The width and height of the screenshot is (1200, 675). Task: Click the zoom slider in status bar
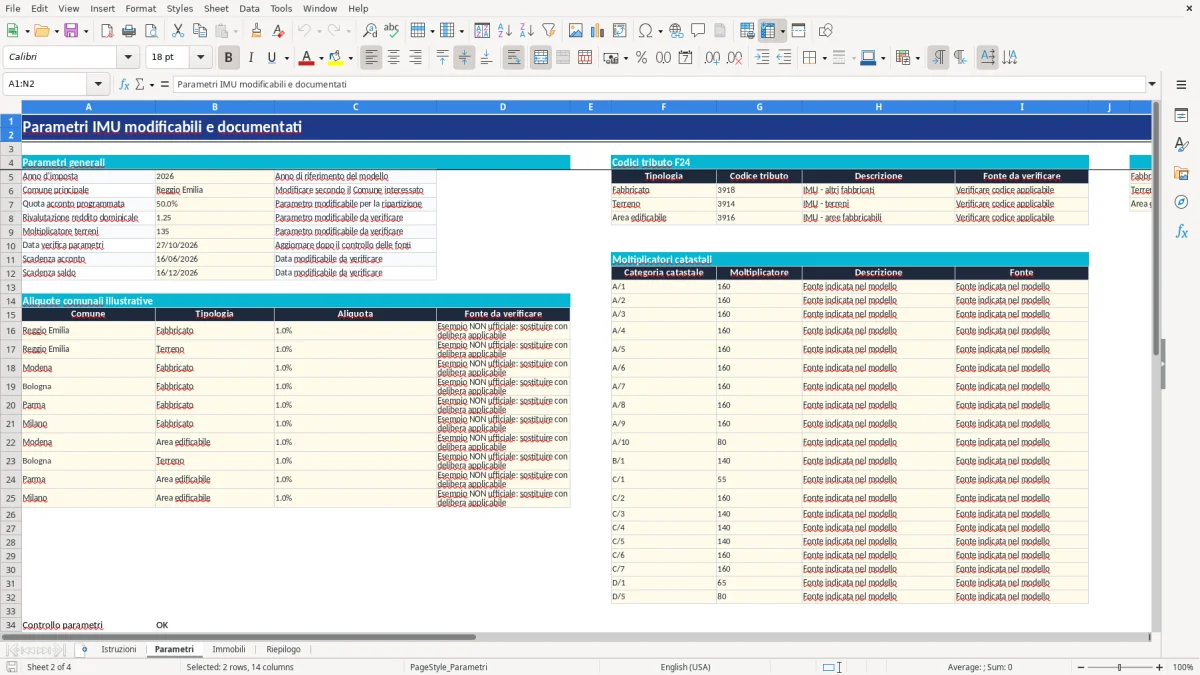click(x=1119, y=667)
